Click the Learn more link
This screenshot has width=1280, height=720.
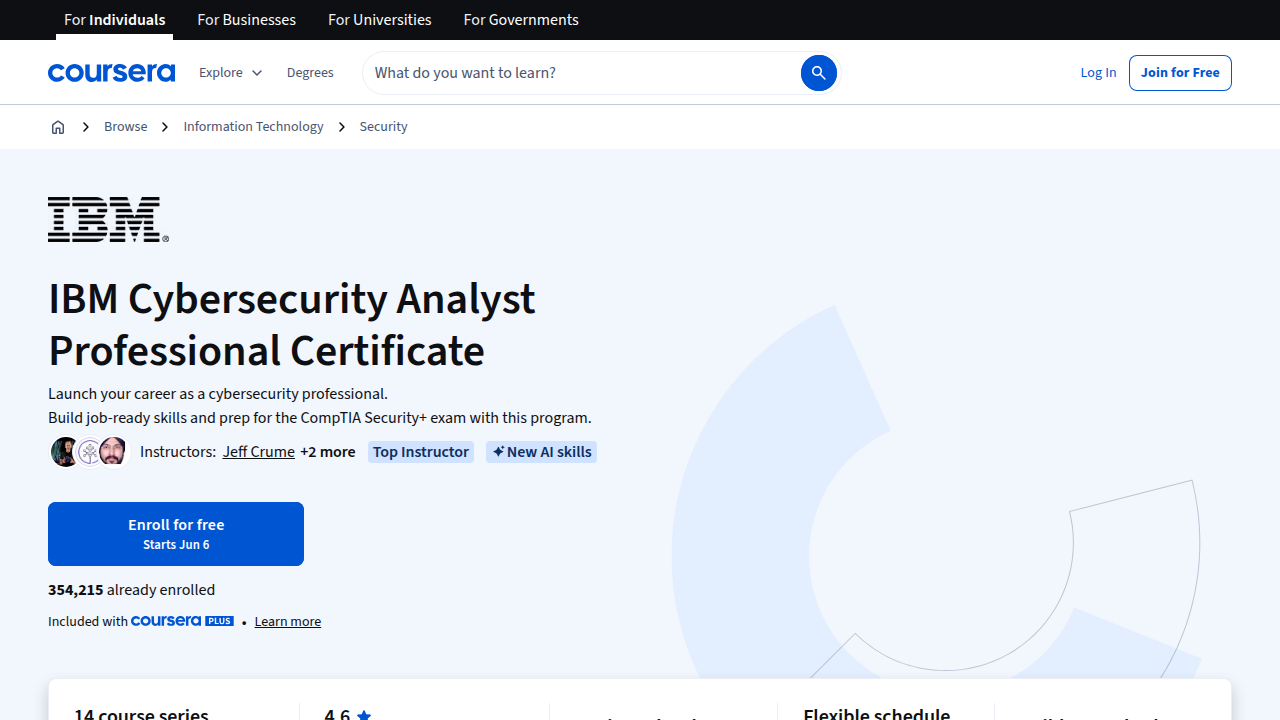click(x=287, y=622)
